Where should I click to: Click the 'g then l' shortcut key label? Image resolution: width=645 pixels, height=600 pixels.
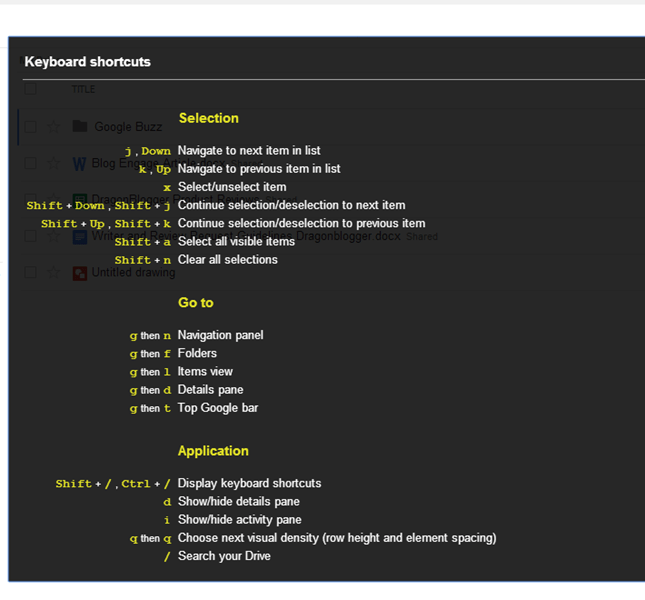pyautogui.click(x=150, y=372)
